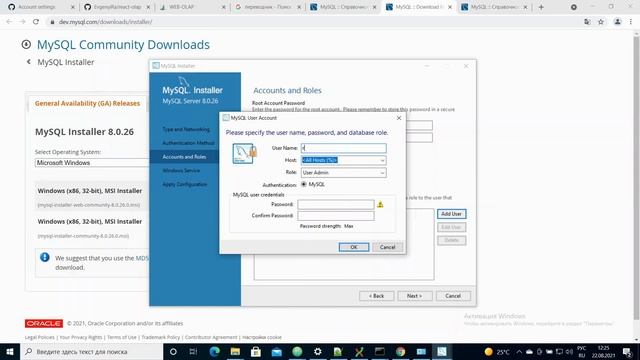Cancel the MySQL User Account dialog
The width and height of the screenshot is (640, 360).
coord(387,247)
